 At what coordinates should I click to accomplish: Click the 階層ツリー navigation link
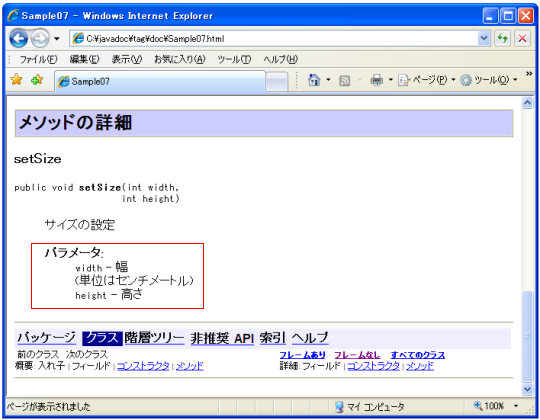[x=154, y=338]
